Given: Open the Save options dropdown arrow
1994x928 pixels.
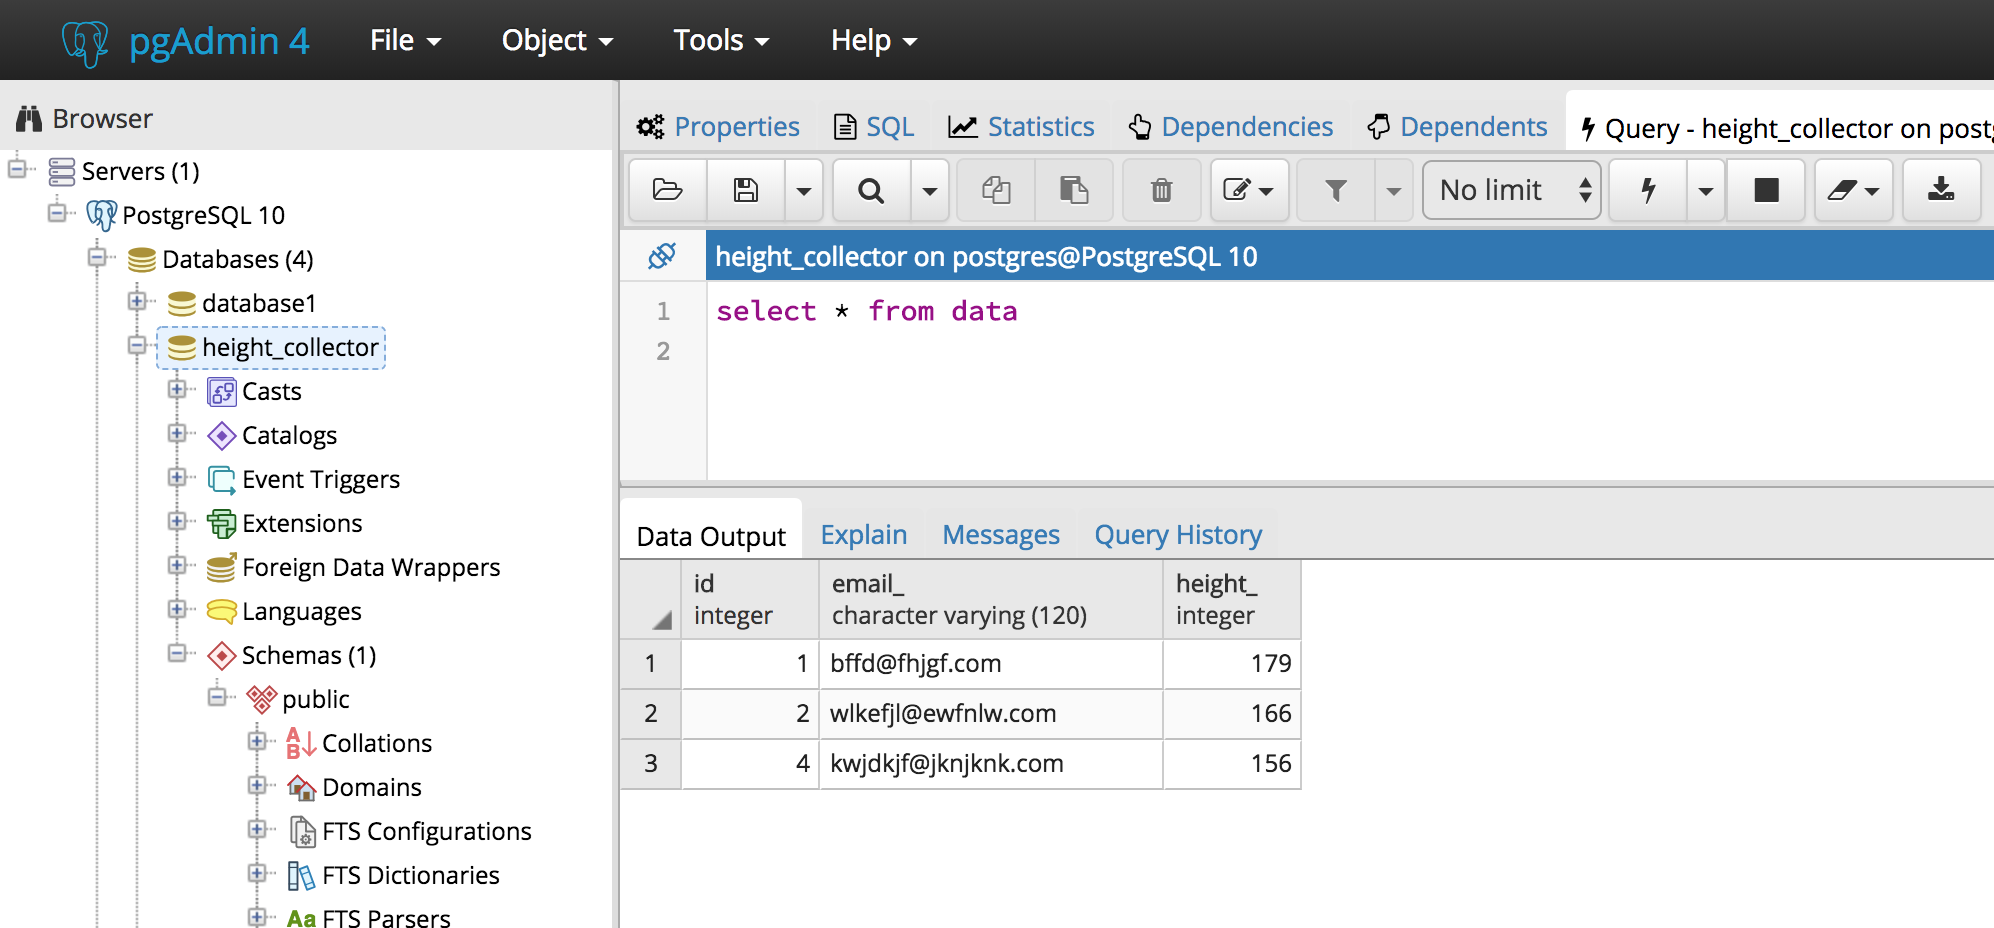Looking at the screenshot, I should tap(804, 190).
